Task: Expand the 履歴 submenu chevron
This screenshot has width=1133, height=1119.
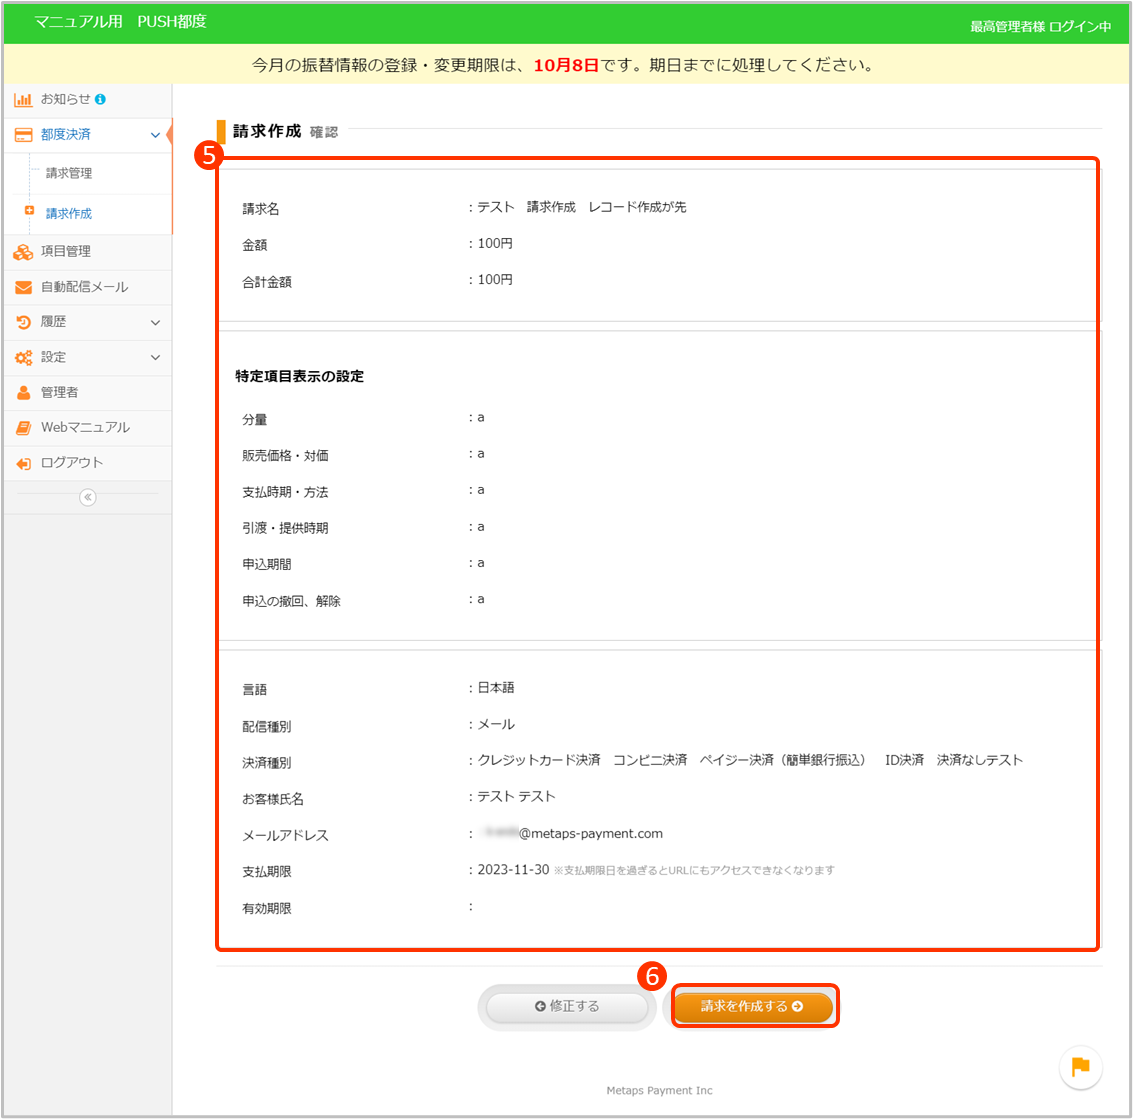Action: click(155, 323)
